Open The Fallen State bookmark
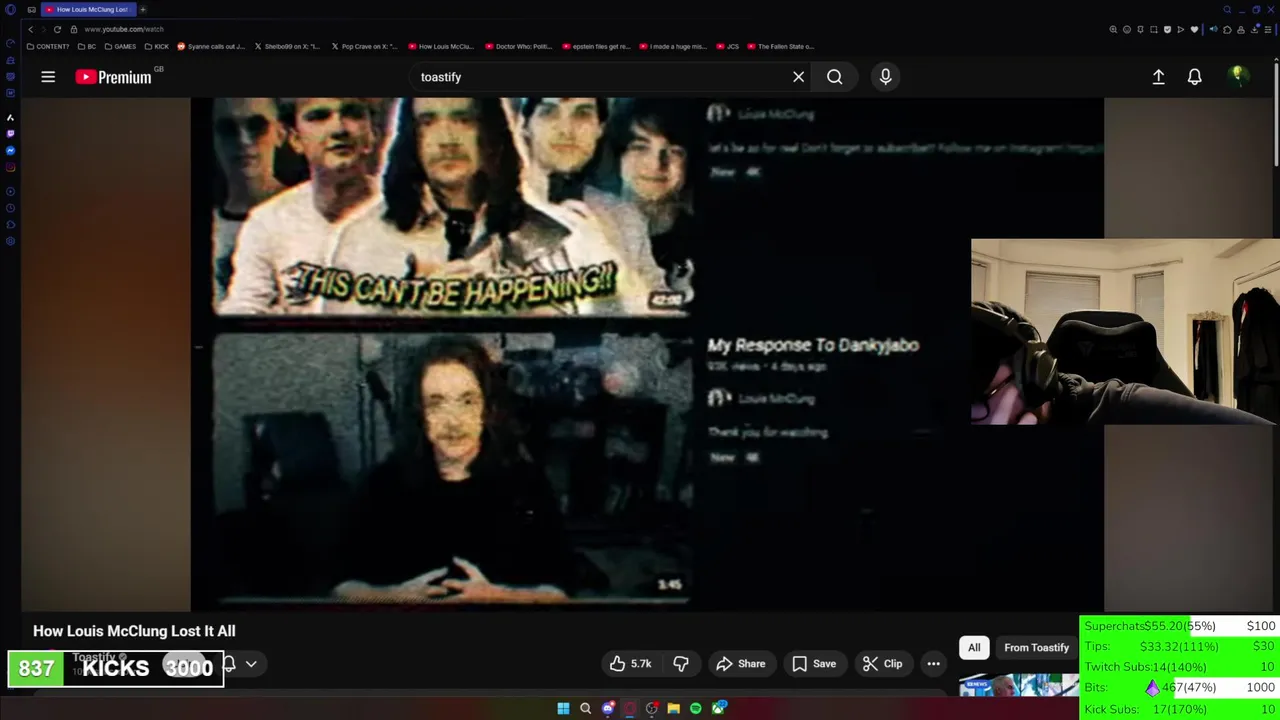This screenshot has height=720, width=1280. [781, 46]
